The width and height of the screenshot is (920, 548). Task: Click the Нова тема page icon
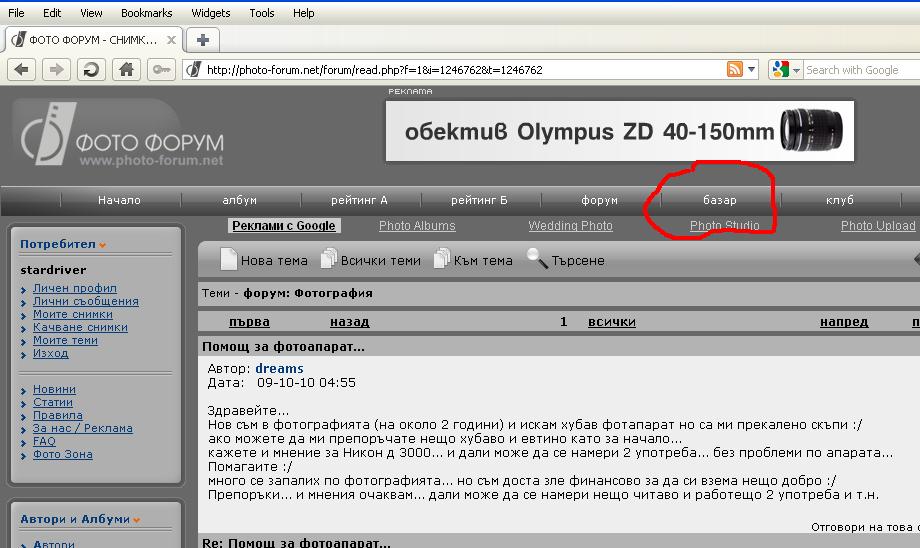tap(228, 260)
